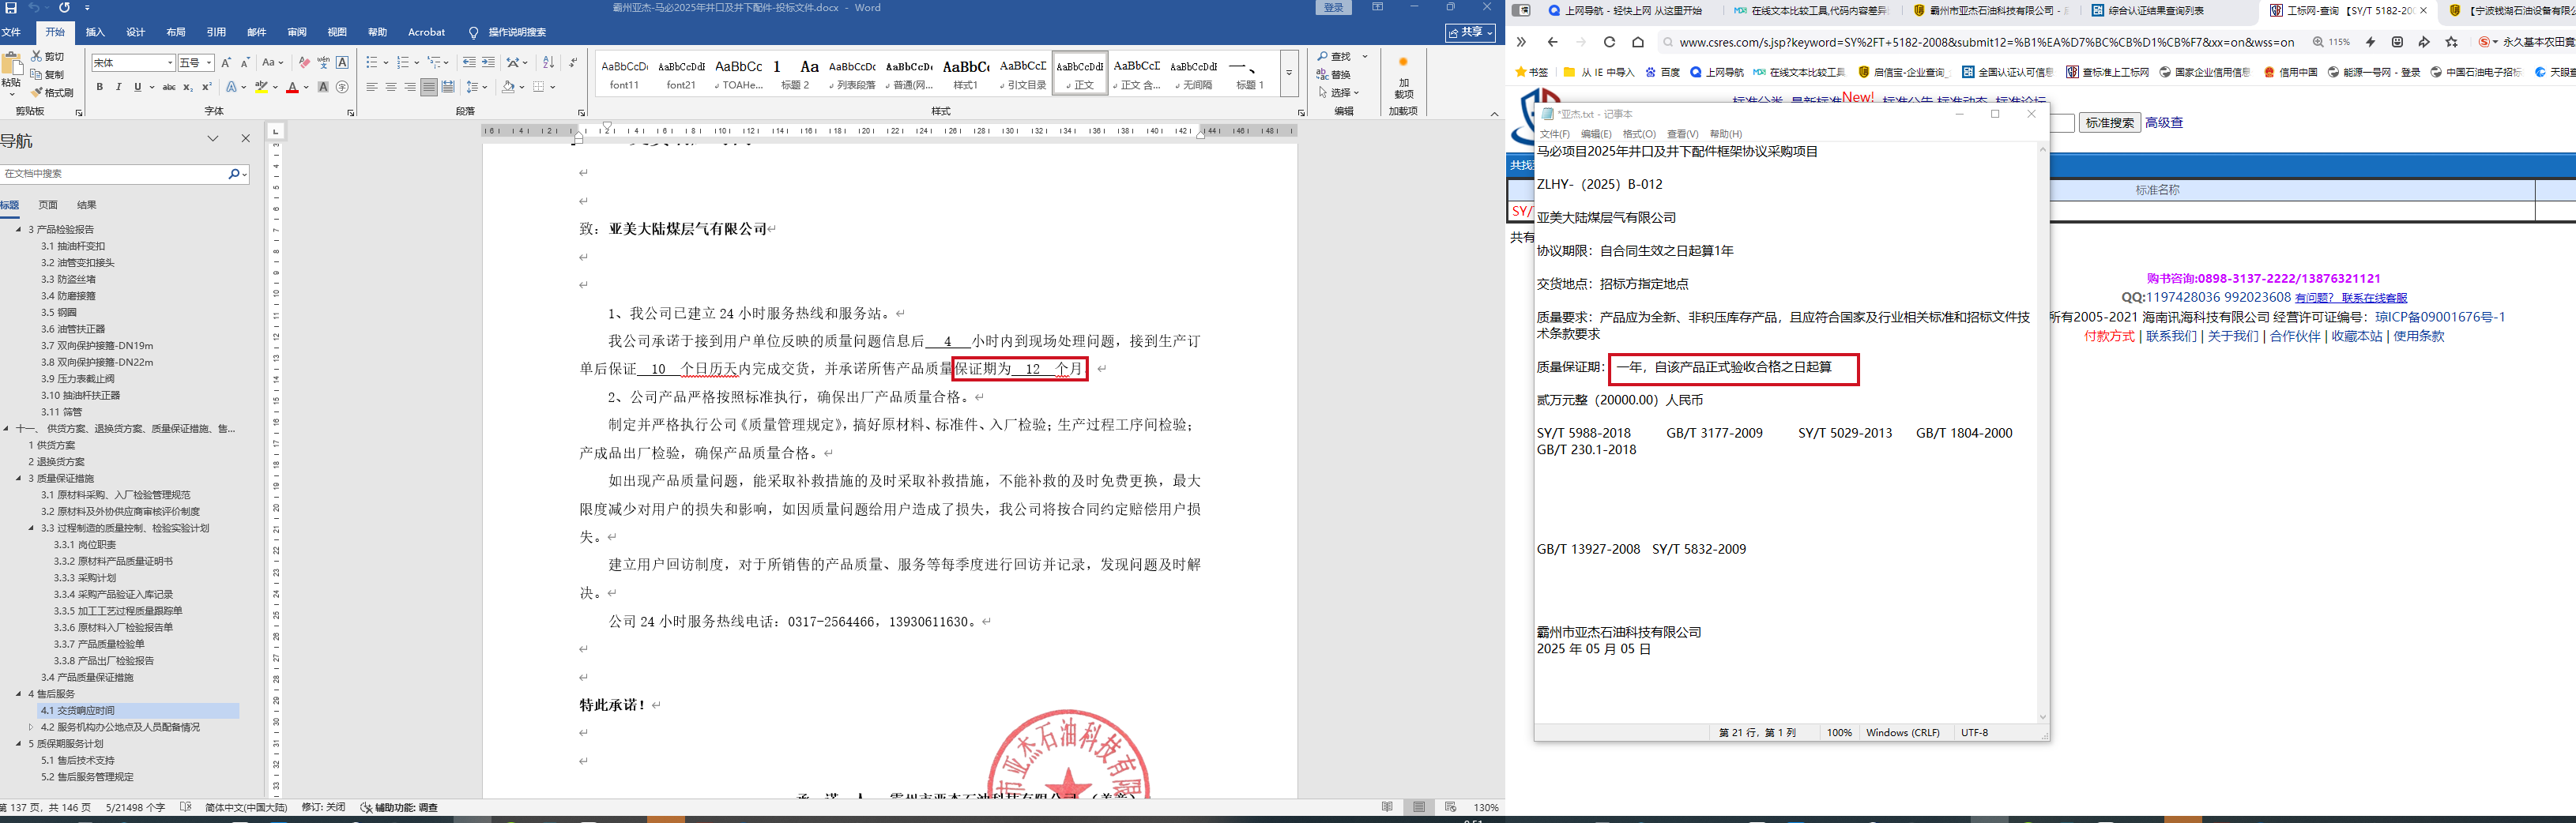Click the 共享 (Share) button in Word
The height and width of the screenshot is (823, 2576).
click(x=1470, y=32)
